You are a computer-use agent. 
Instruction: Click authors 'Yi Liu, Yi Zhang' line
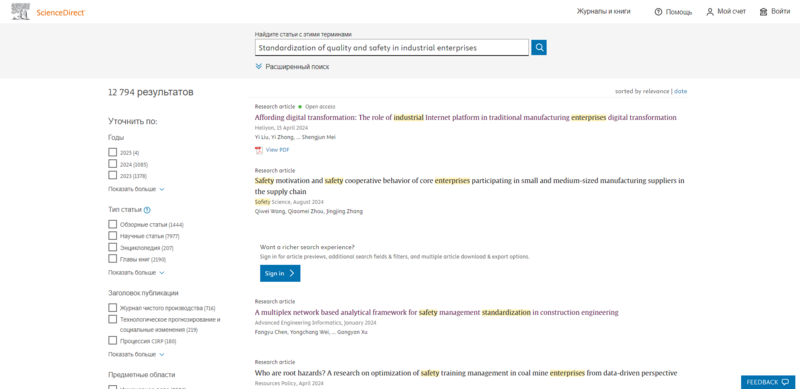click(295, 137)
